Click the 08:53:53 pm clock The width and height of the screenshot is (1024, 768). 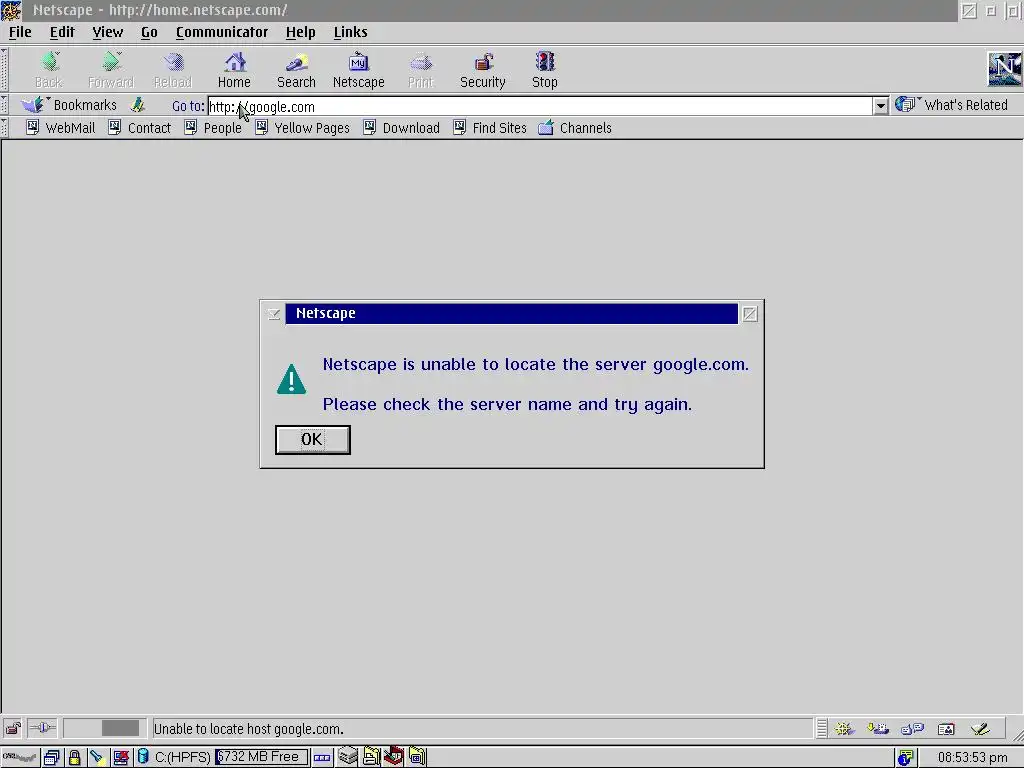972,758
